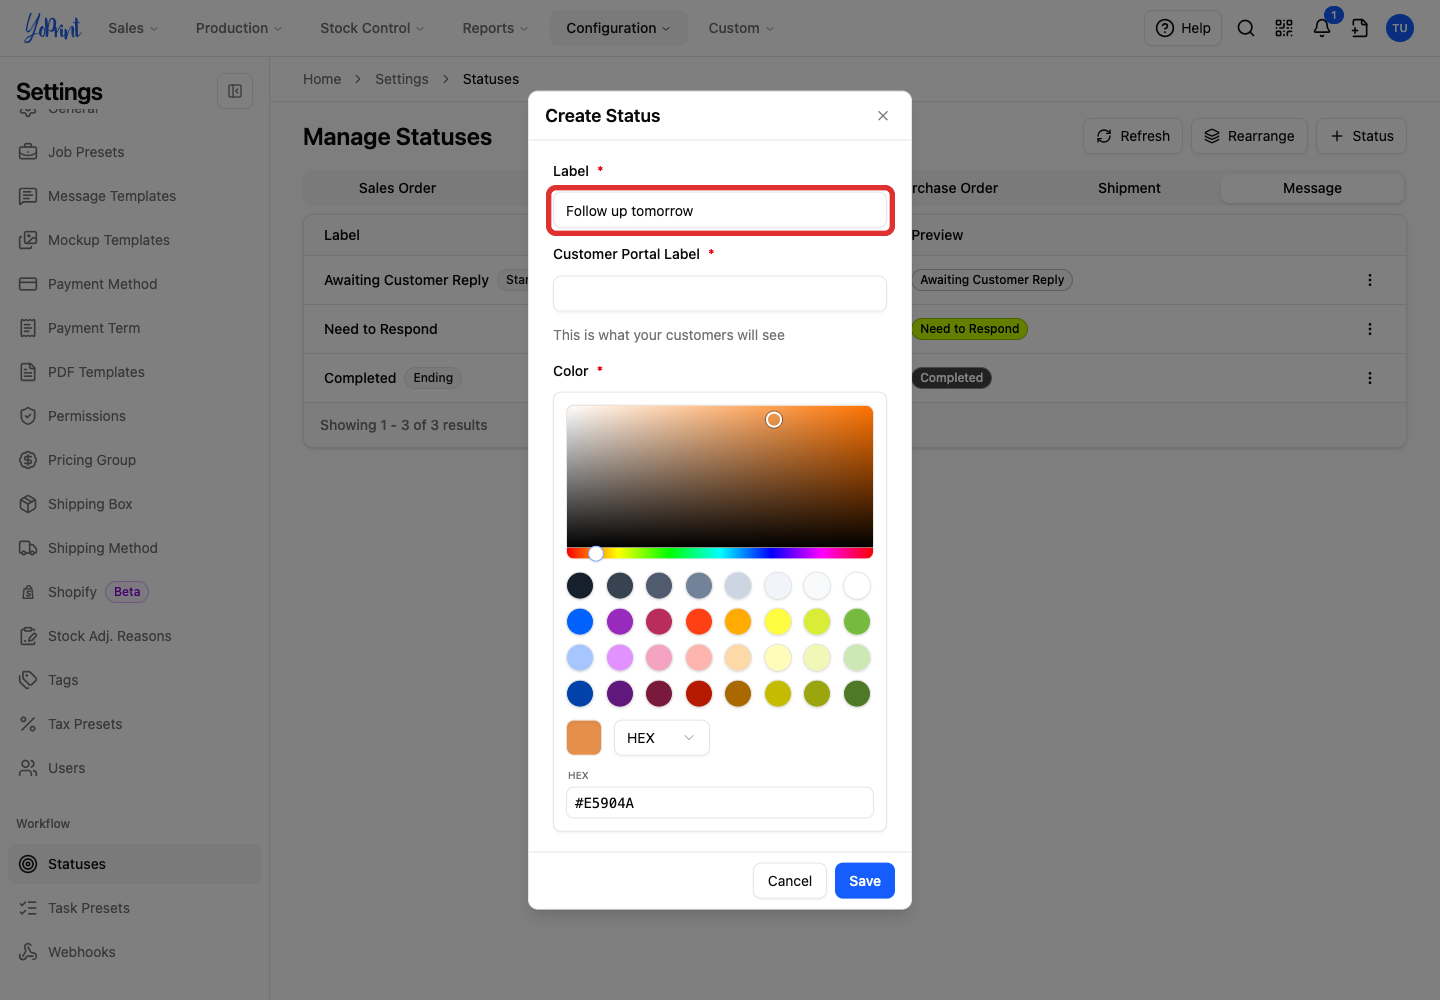
Task: Click the hue slider bar
Action: tap(720, 553)
